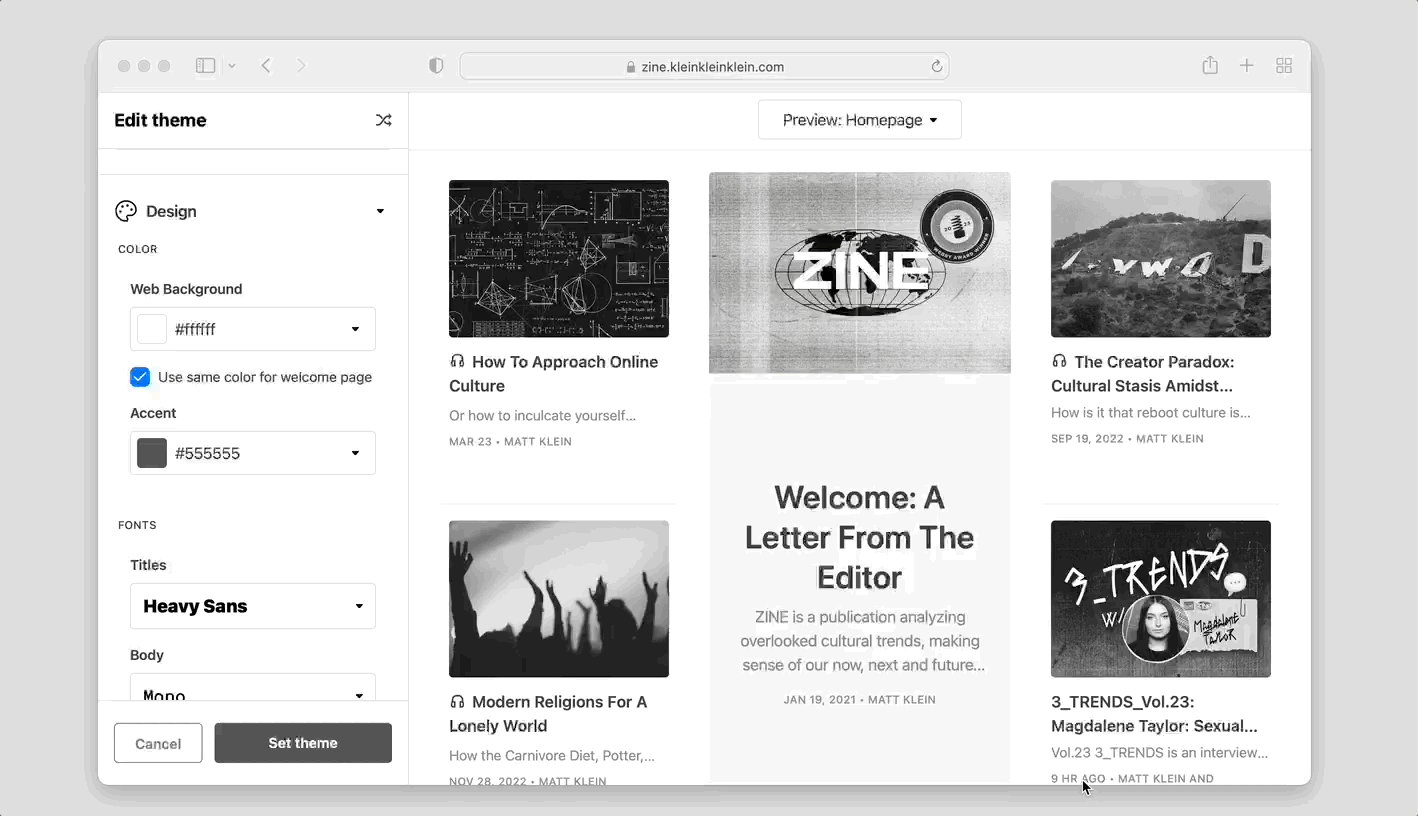Viewport: 1418px width, 816px height.
Task: Click the math chalkboard thumbnail
Action: (x=559, y=258)
